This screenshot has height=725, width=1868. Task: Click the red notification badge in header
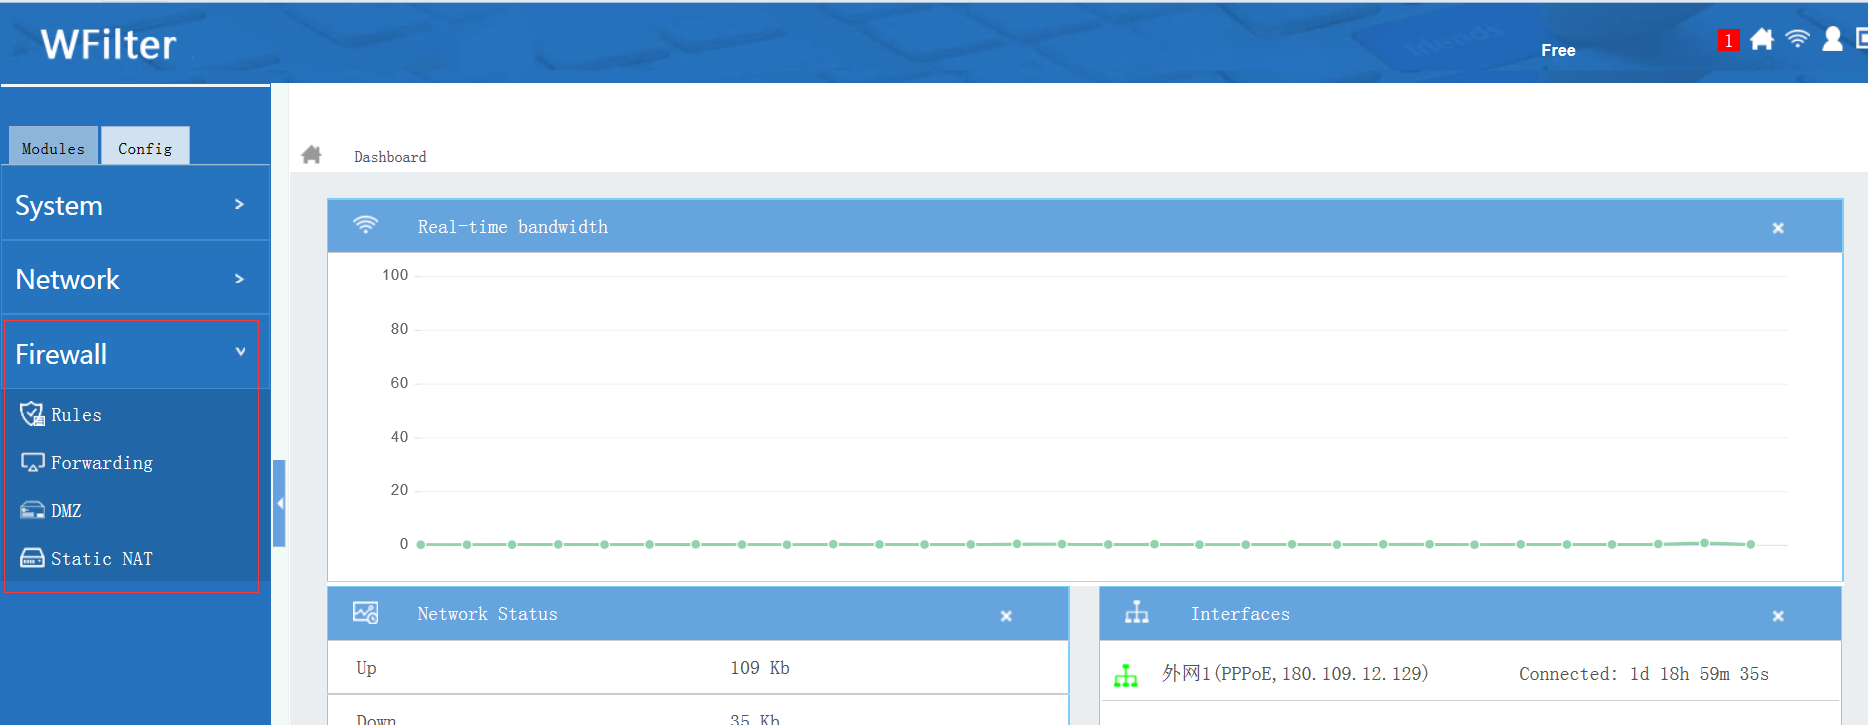coord(1727,41)
